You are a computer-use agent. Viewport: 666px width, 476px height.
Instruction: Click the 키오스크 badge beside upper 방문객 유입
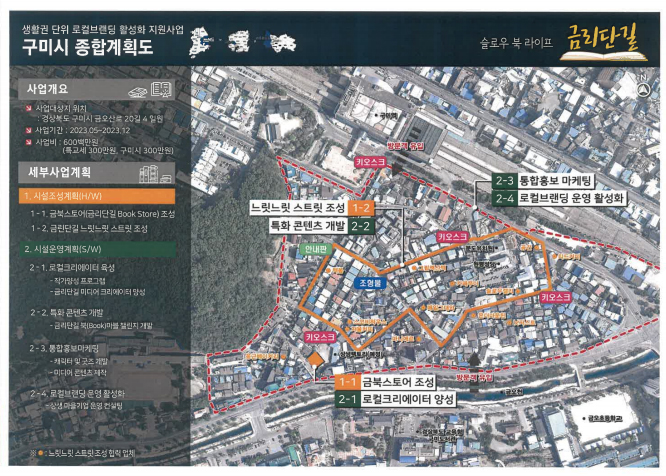coord(371,162)
